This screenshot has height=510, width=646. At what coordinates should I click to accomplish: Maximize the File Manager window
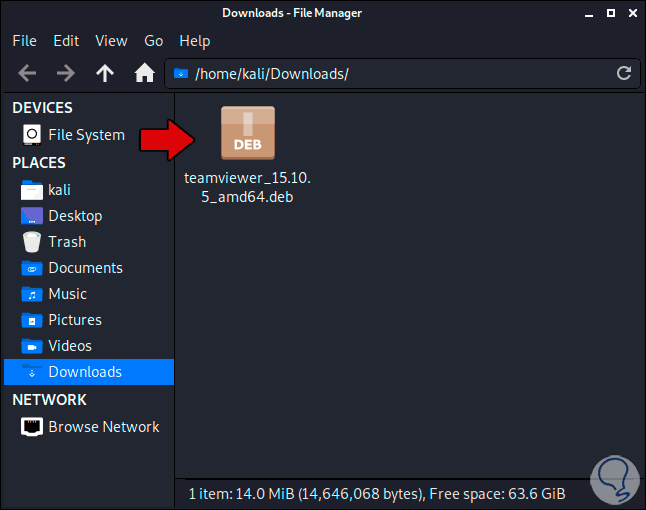(611, 13)
